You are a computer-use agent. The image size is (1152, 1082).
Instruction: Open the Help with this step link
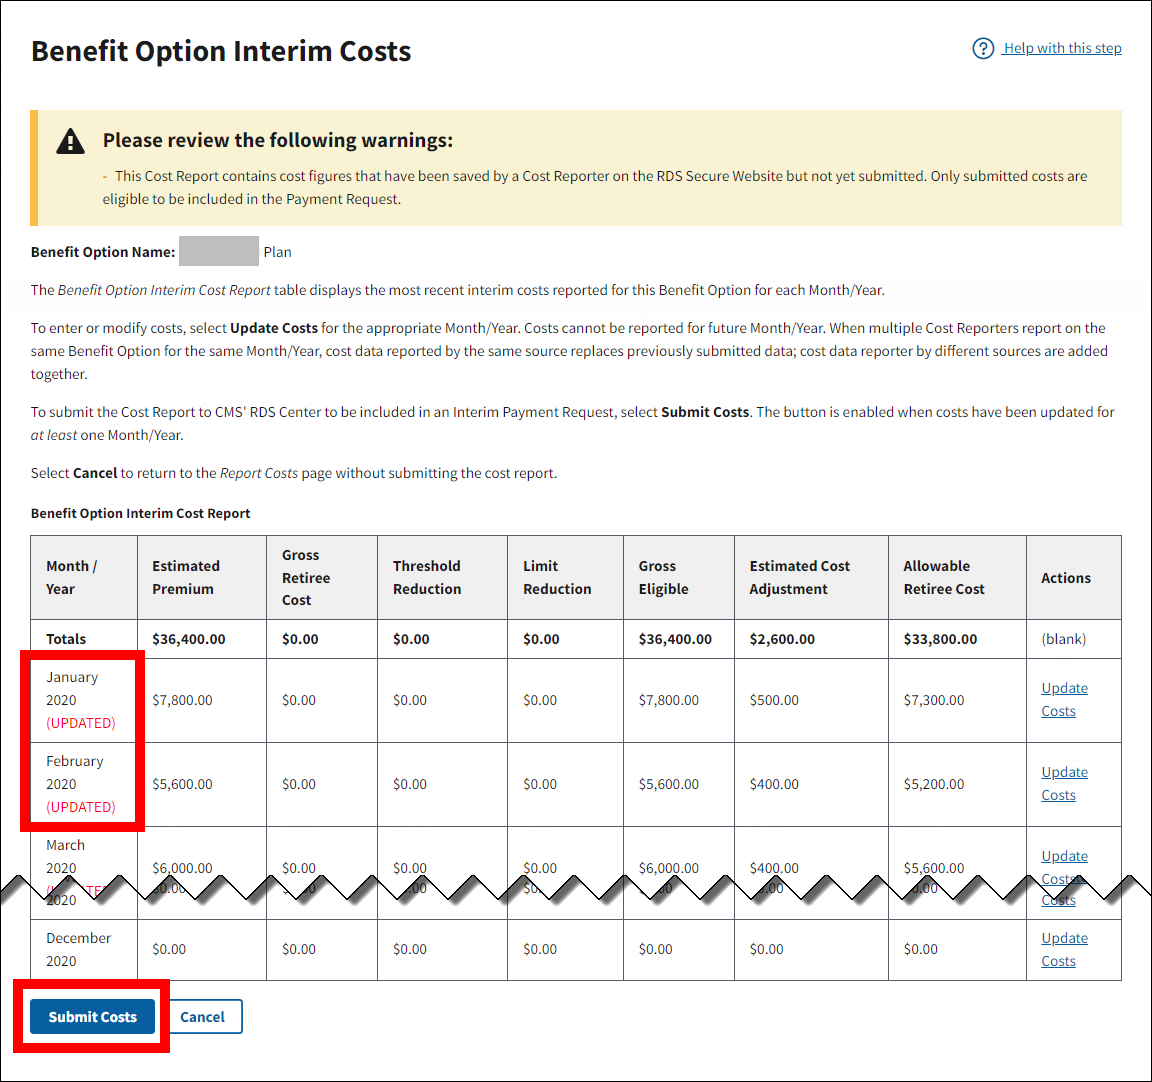pos(1062,48)
